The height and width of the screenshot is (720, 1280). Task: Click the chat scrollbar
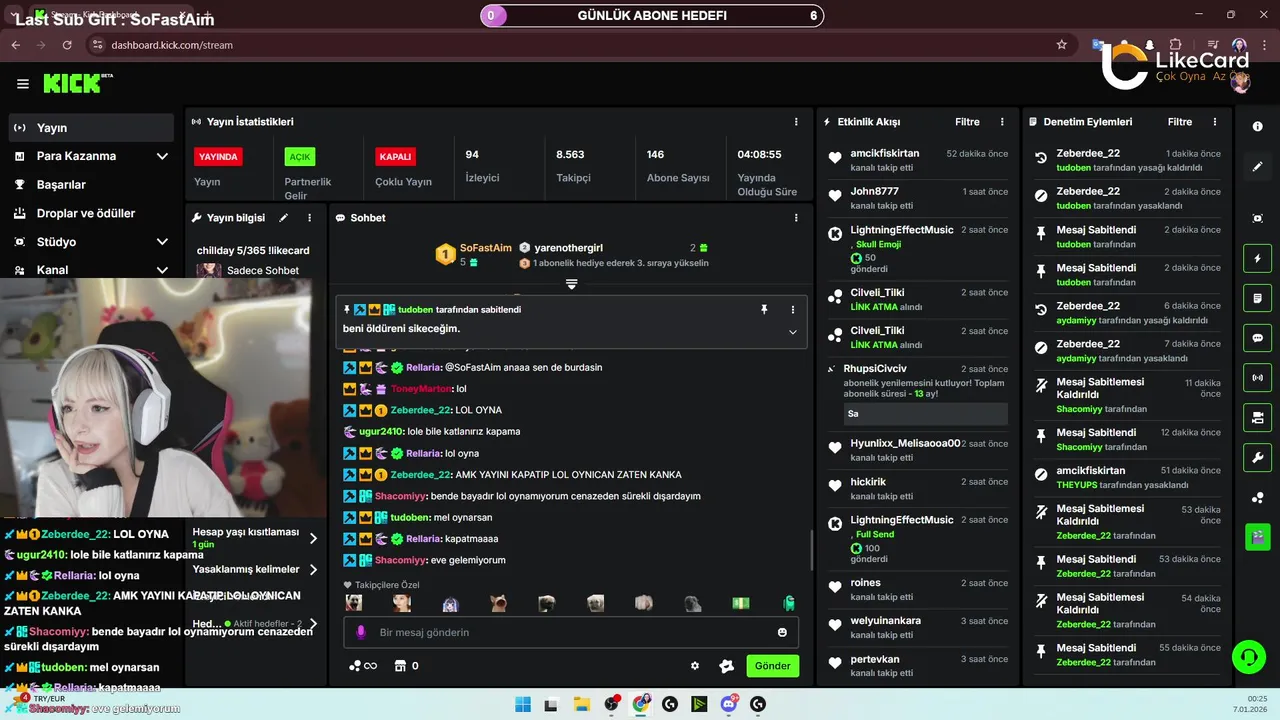[812, 550]
